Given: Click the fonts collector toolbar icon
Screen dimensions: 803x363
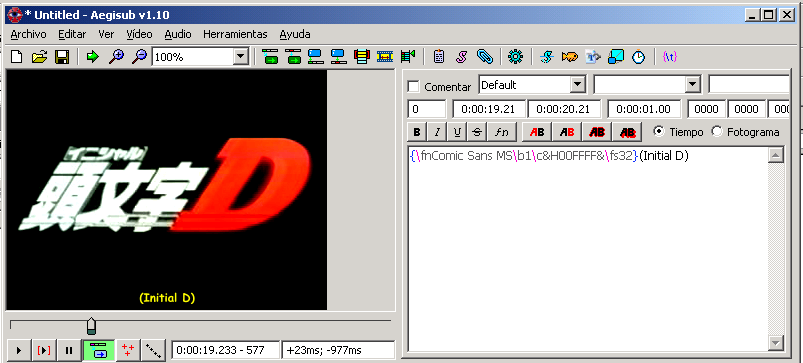Looking at the screenshot, I should click(x=593, y=57).
